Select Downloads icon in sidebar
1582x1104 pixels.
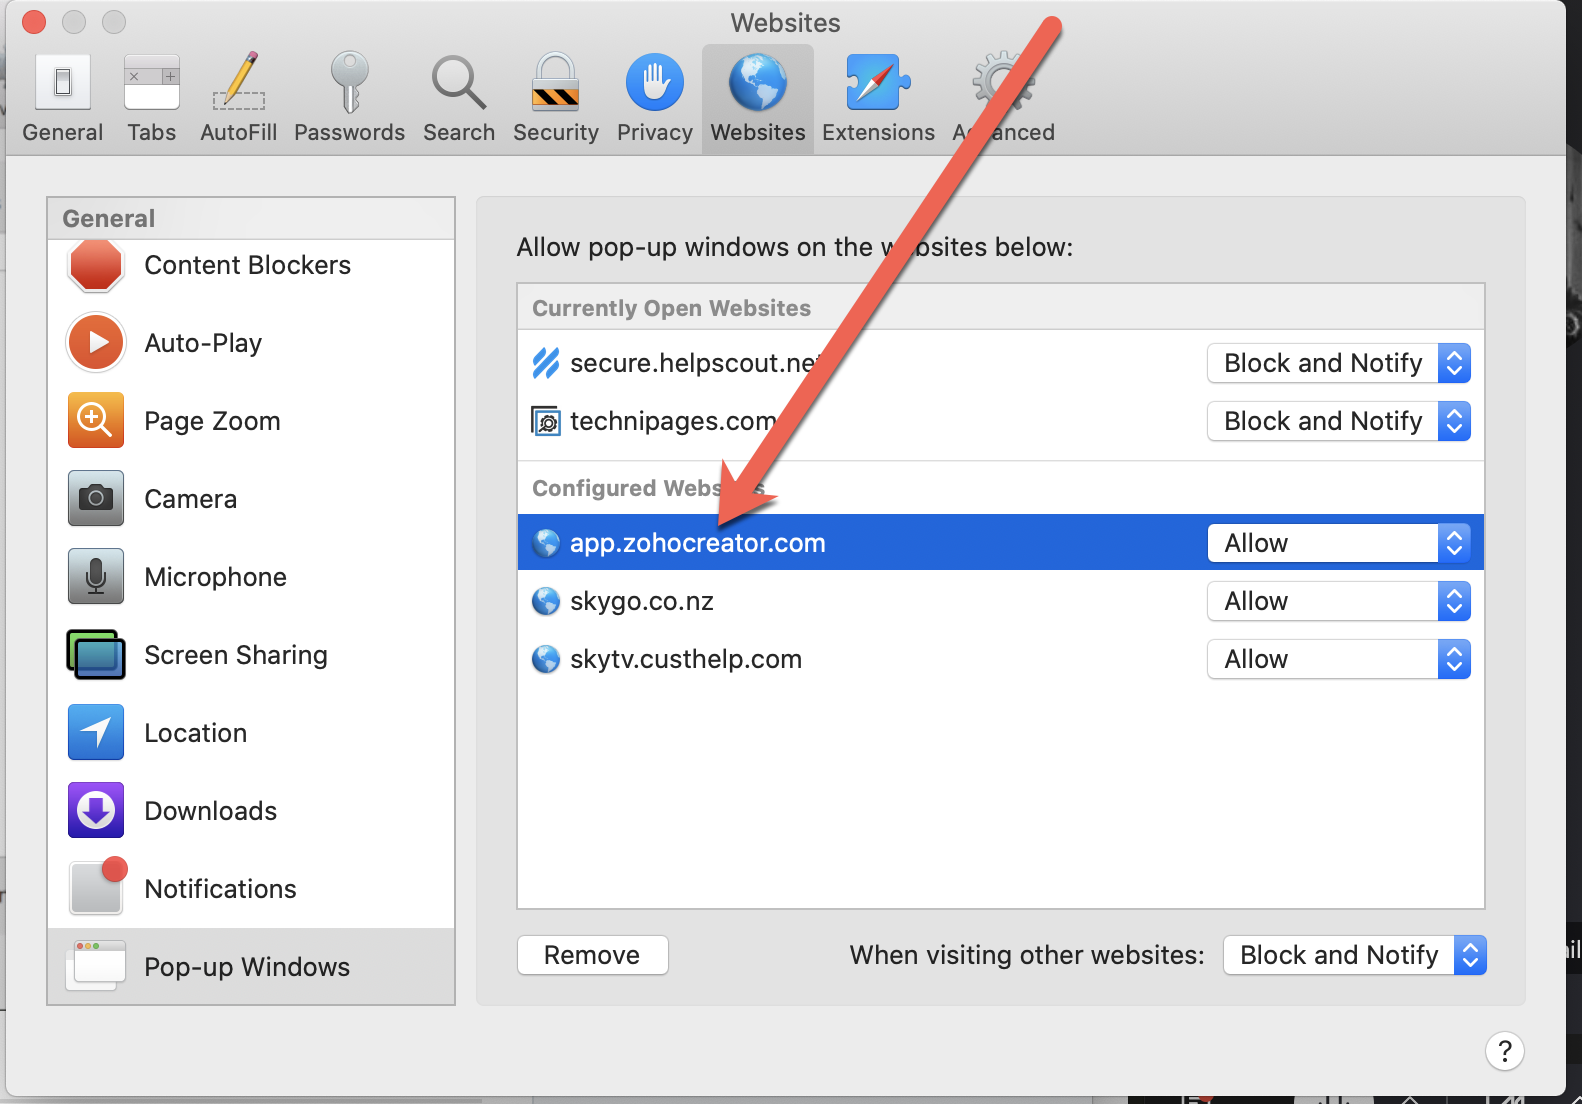(96, 810)
